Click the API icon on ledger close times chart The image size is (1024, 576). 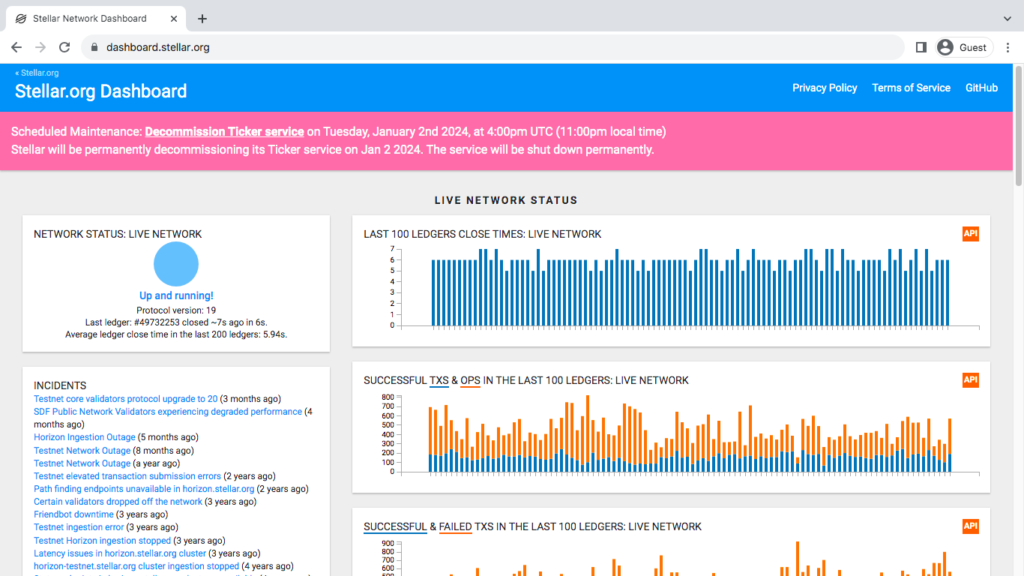pos(970,234)
